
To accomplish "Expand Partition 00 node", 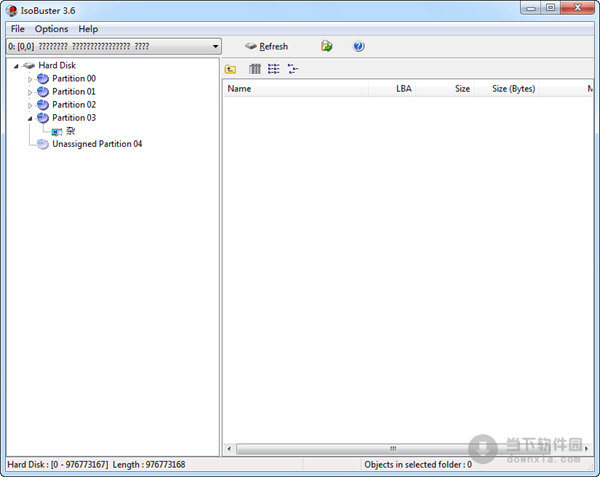I will (30, 79).
